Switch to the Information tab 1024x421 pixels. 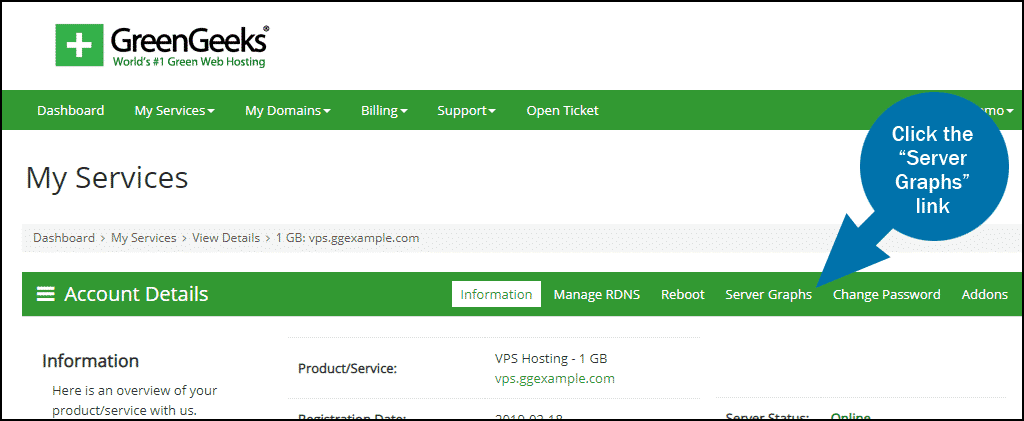tap(496, 294)
